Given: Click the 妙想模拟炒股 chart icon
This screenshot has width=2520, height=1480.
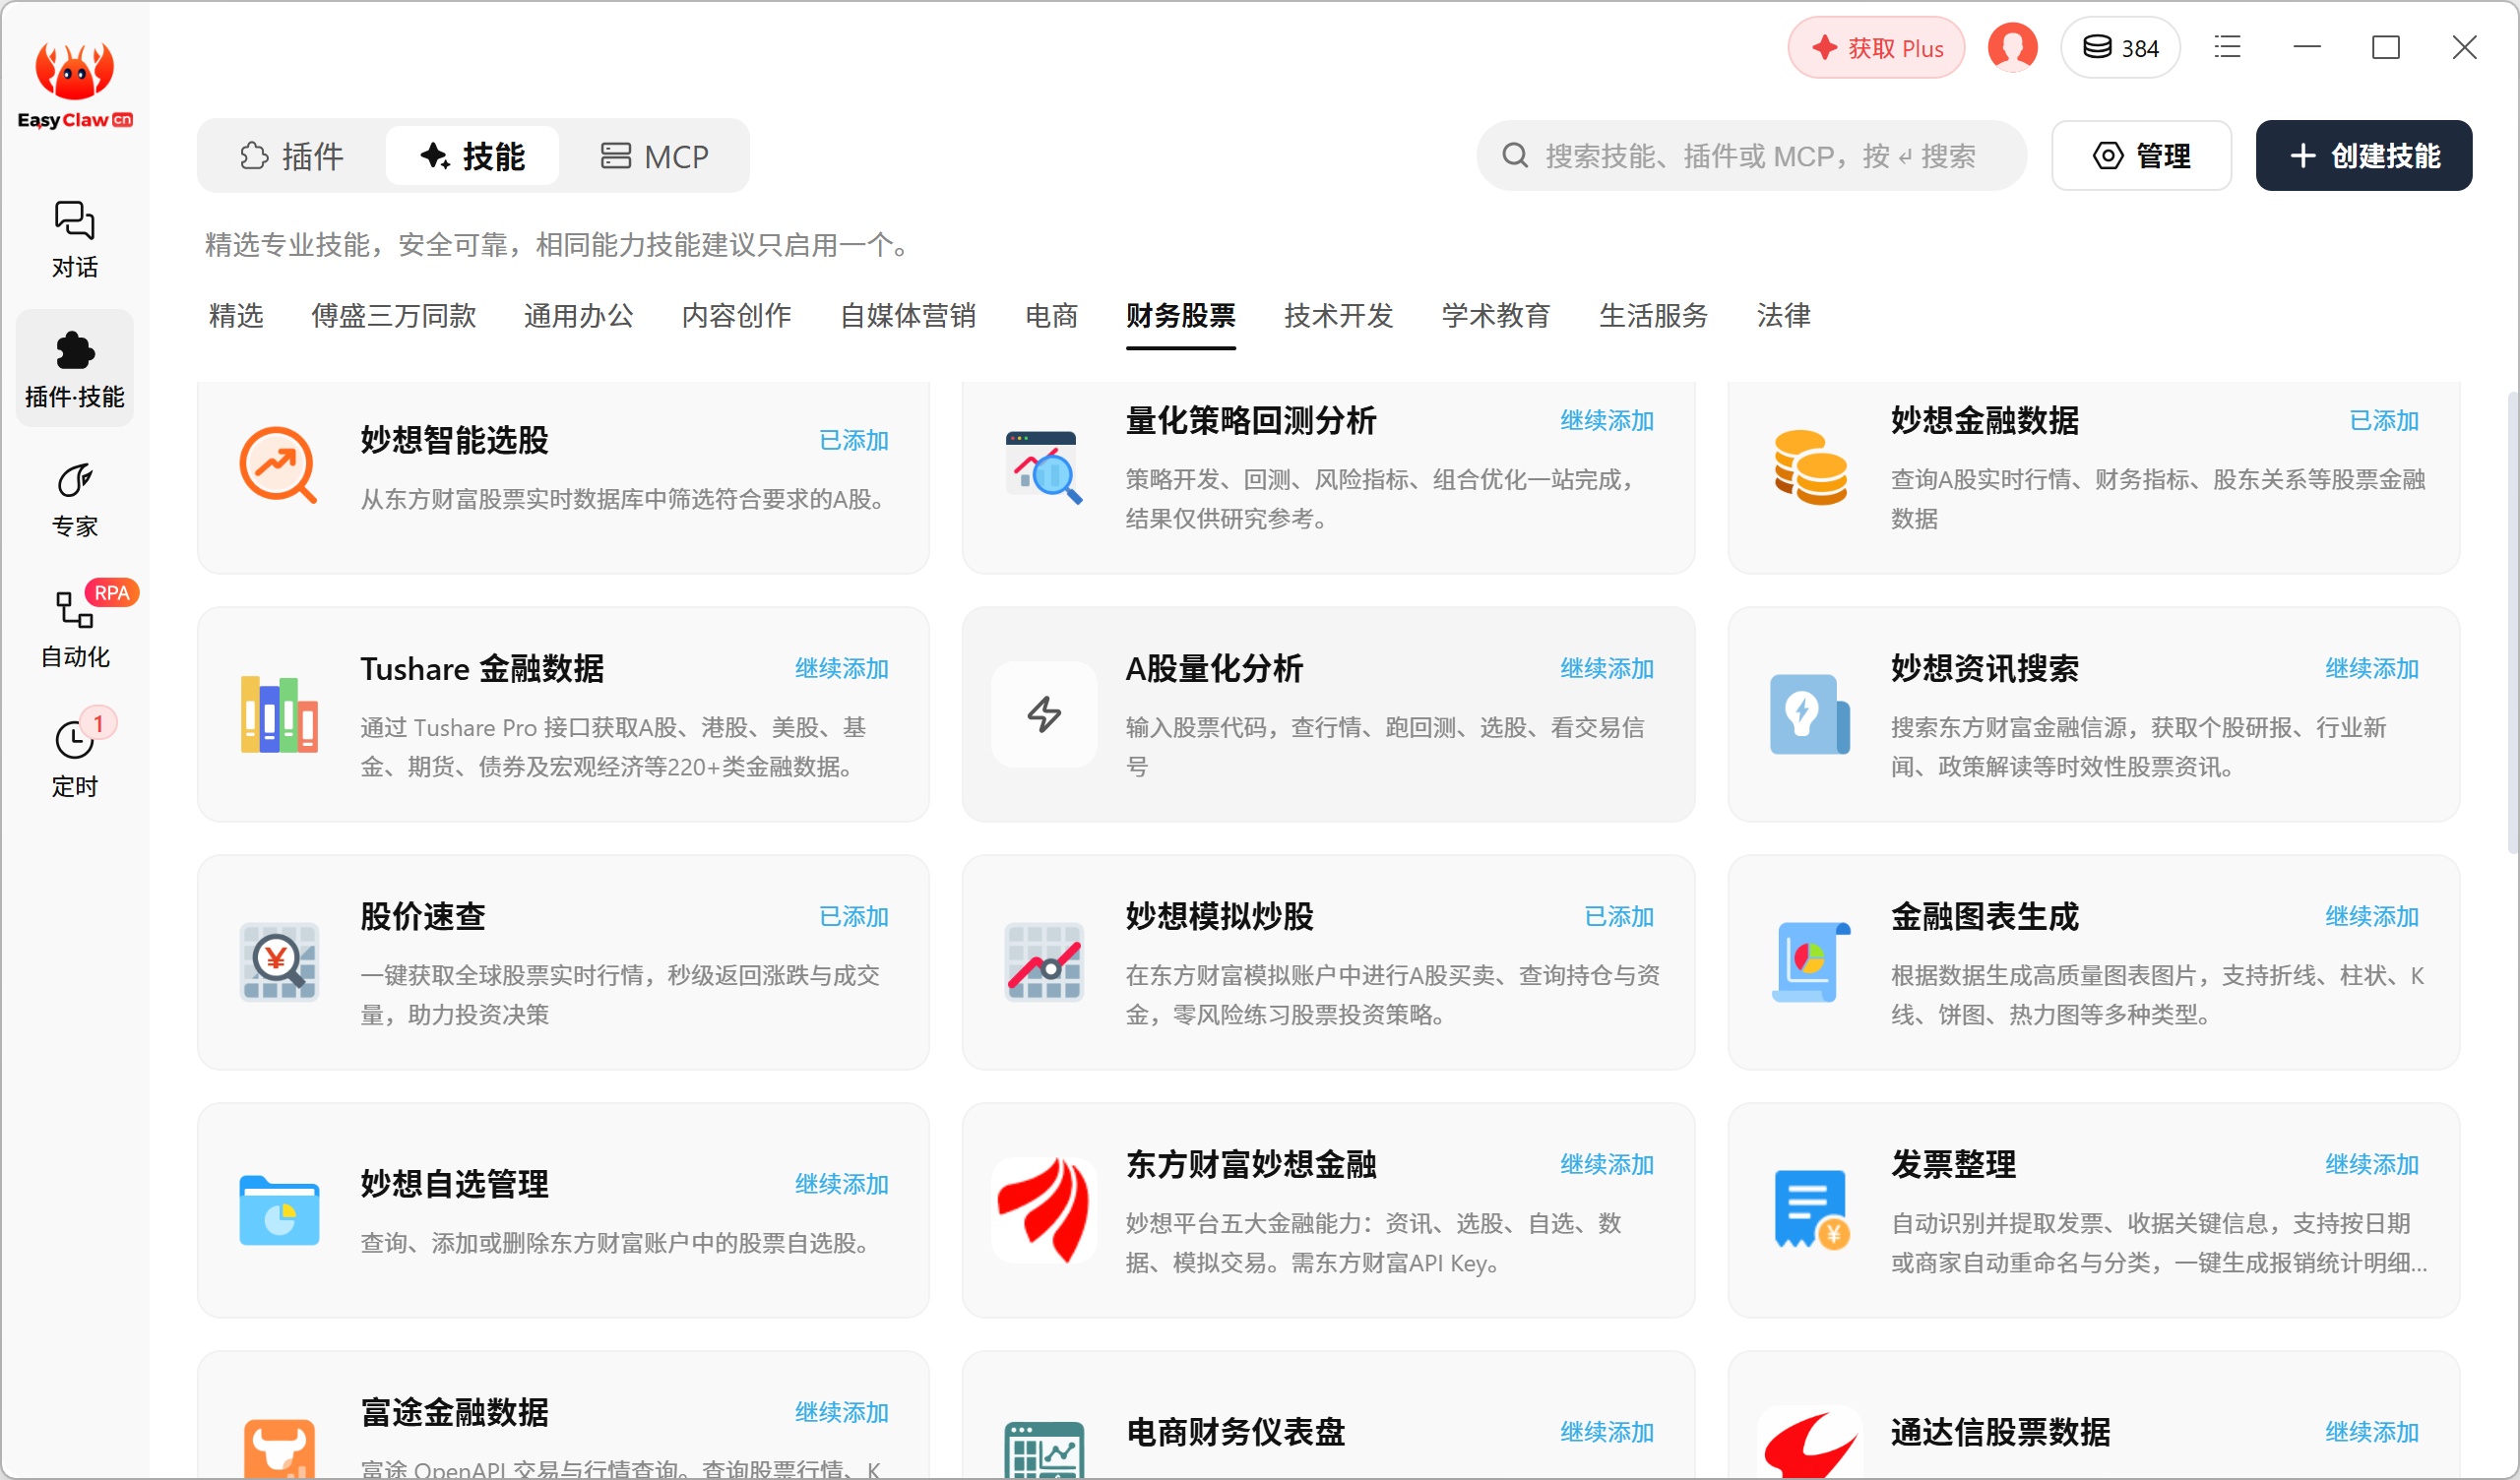Looking at the screenshot, I should (x=1043, y=962).
